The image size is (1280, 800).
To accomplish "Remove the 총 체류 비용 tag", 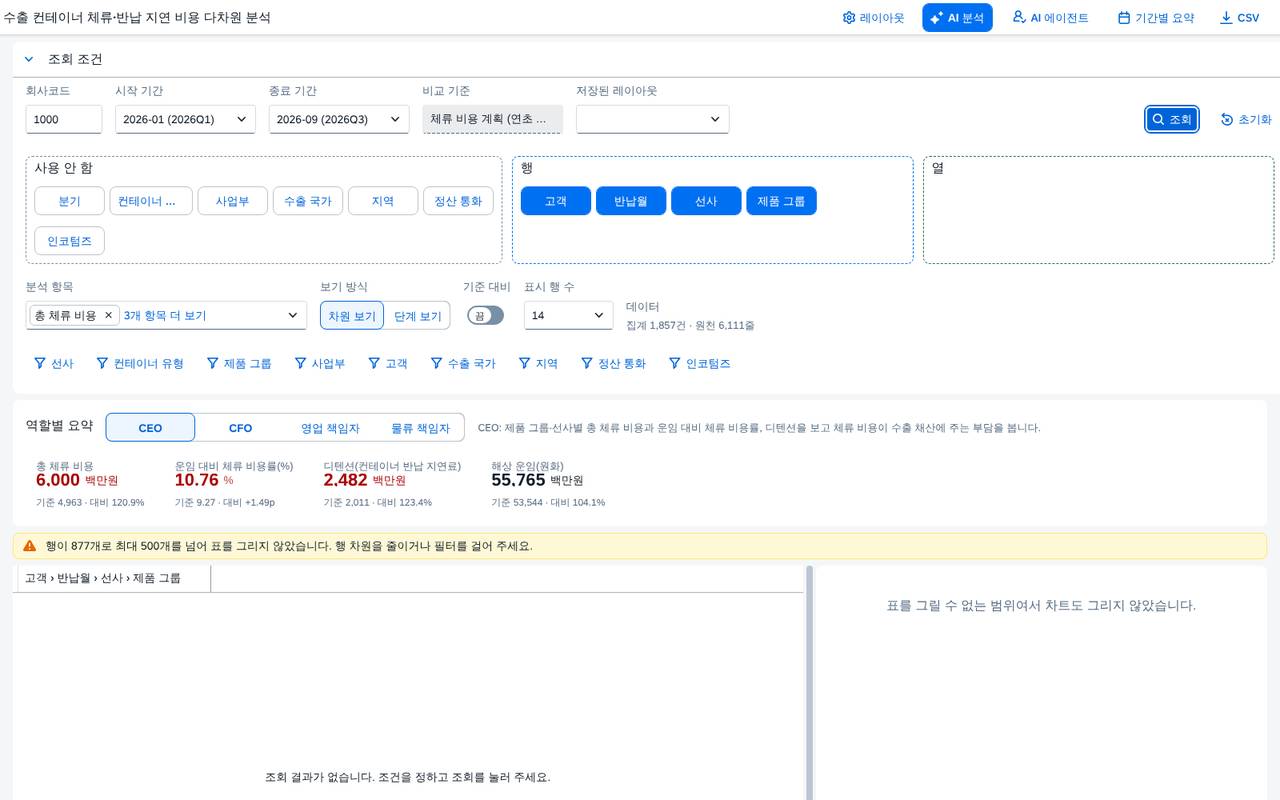I will pyautogui.click(x=109, y=315).
